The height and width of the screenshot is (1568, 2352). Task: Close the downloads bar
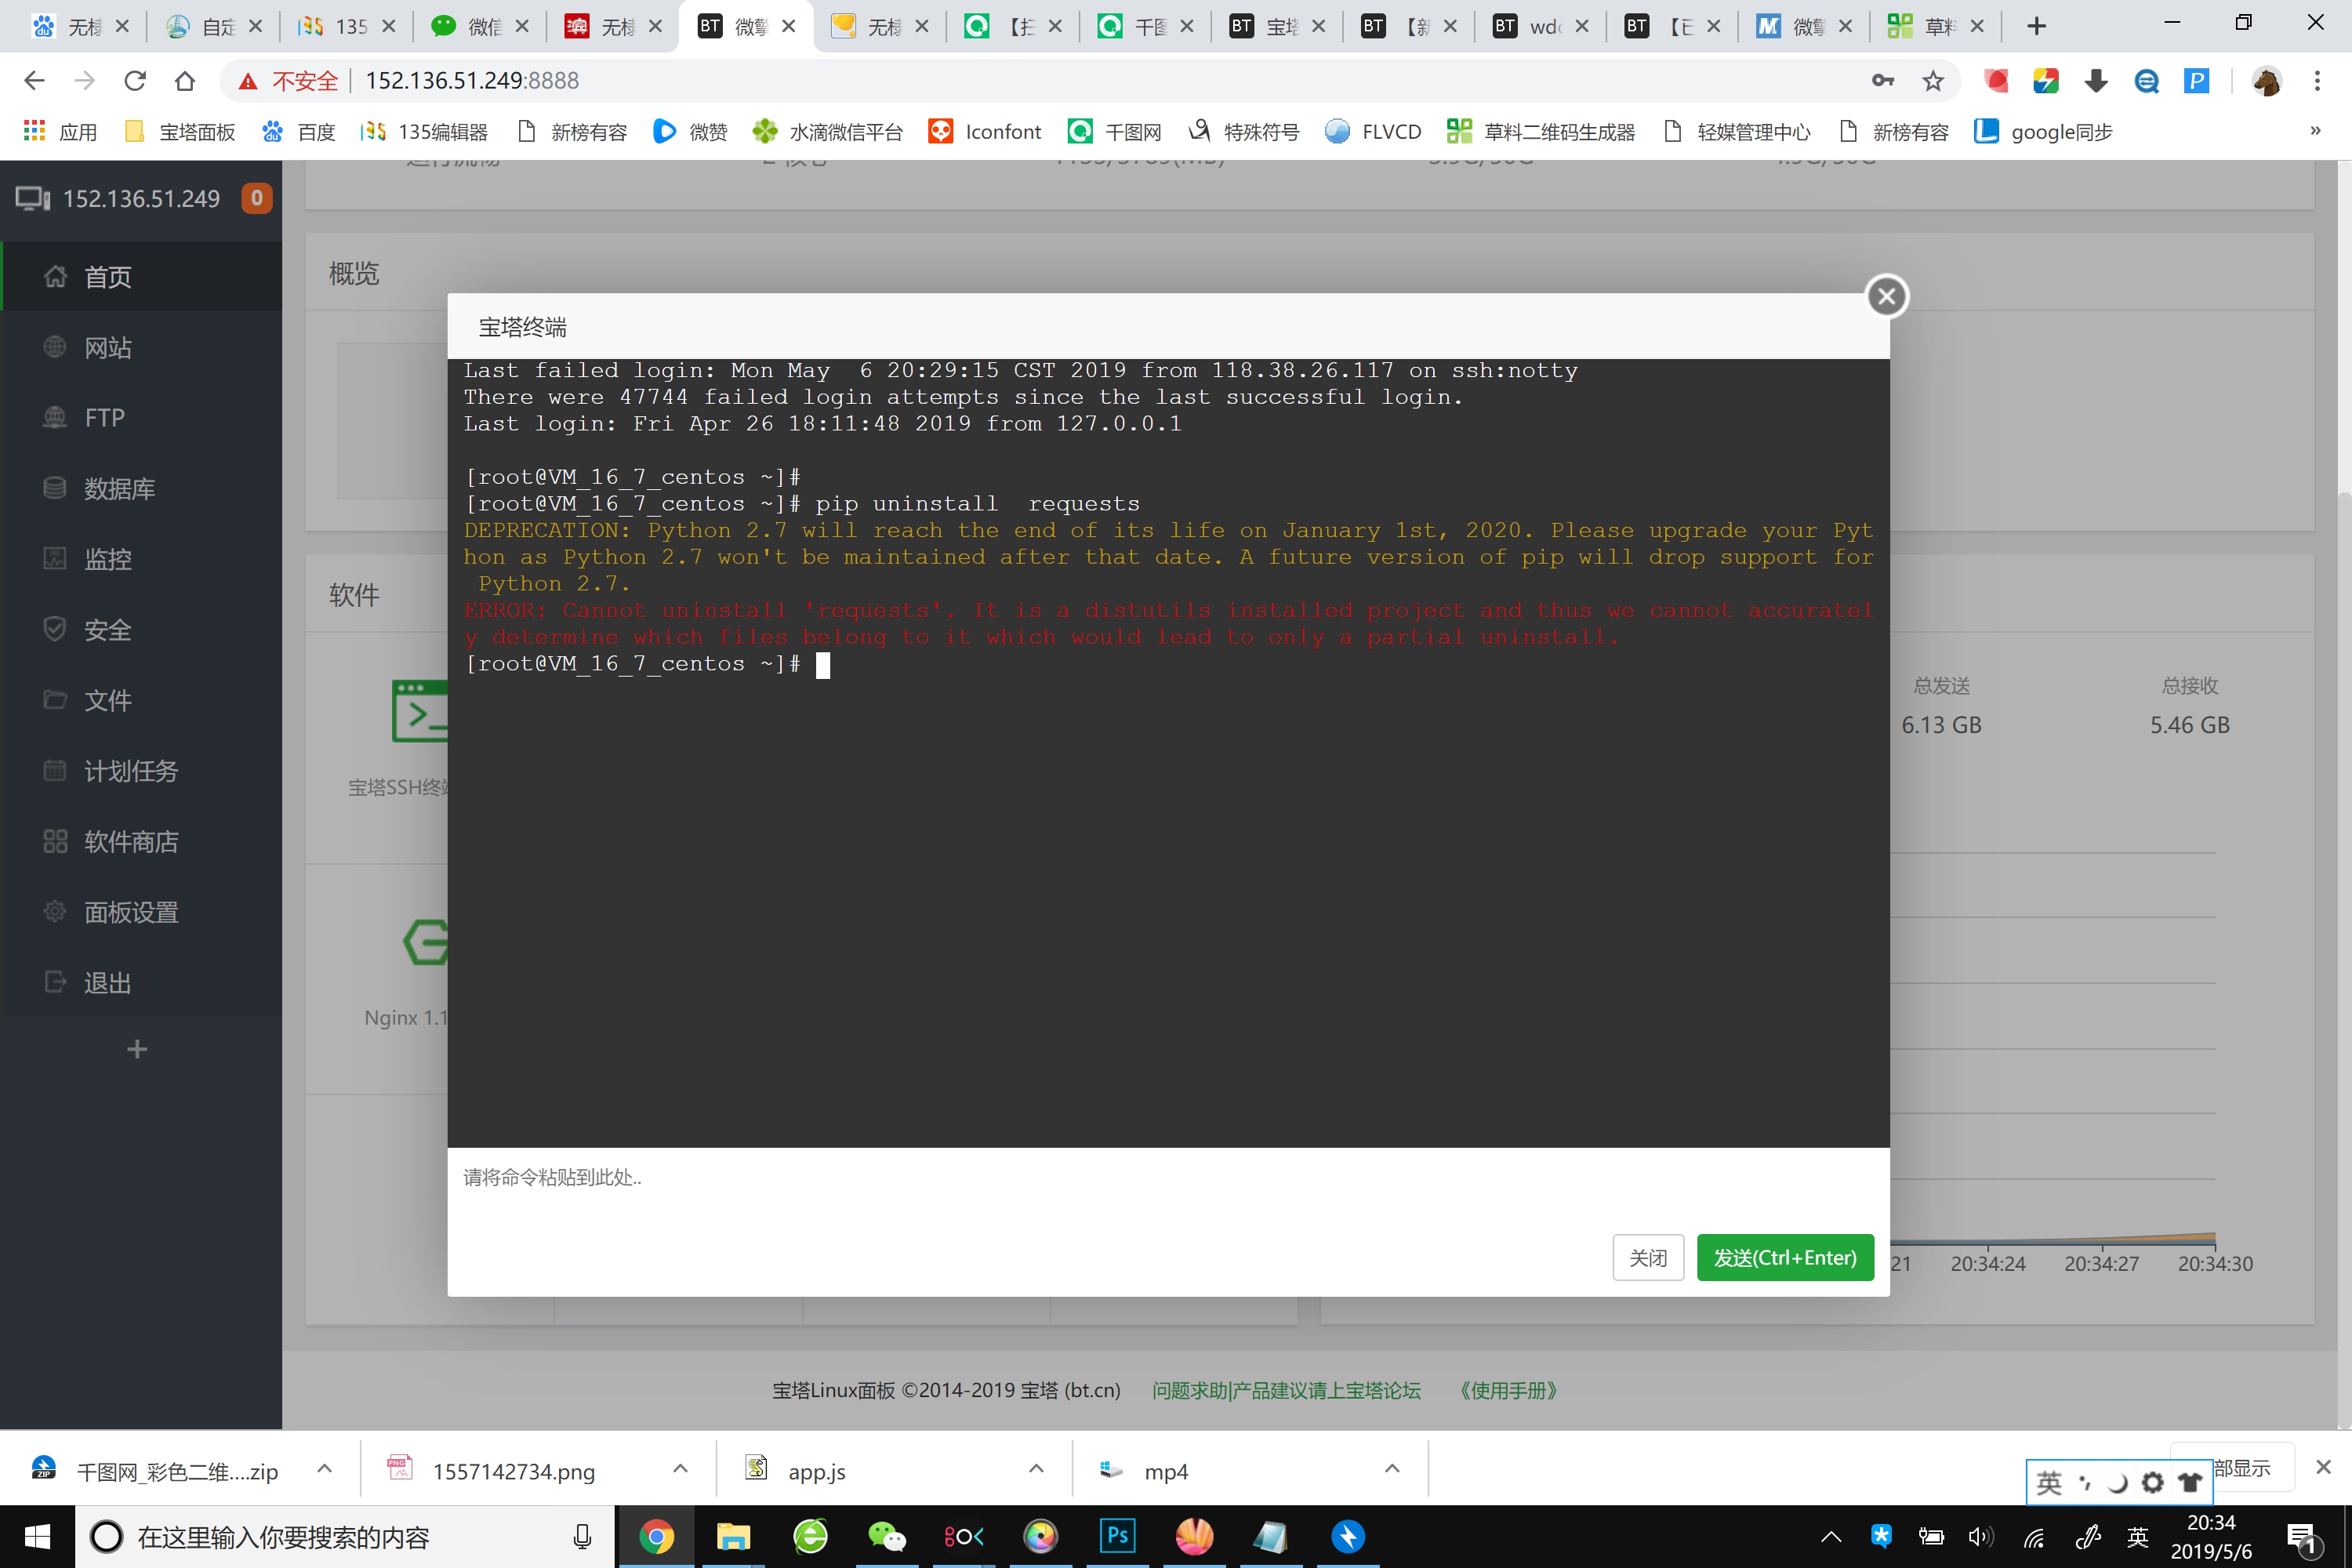[2323, 1467]
